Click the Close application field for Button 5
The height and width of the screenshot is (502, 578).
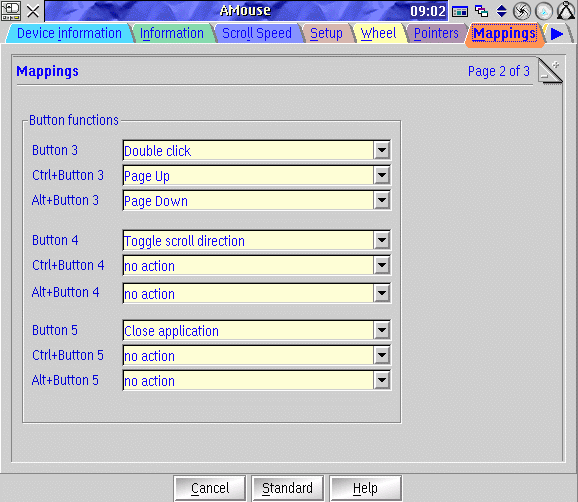pyautogui.click(x=248, y=330)
